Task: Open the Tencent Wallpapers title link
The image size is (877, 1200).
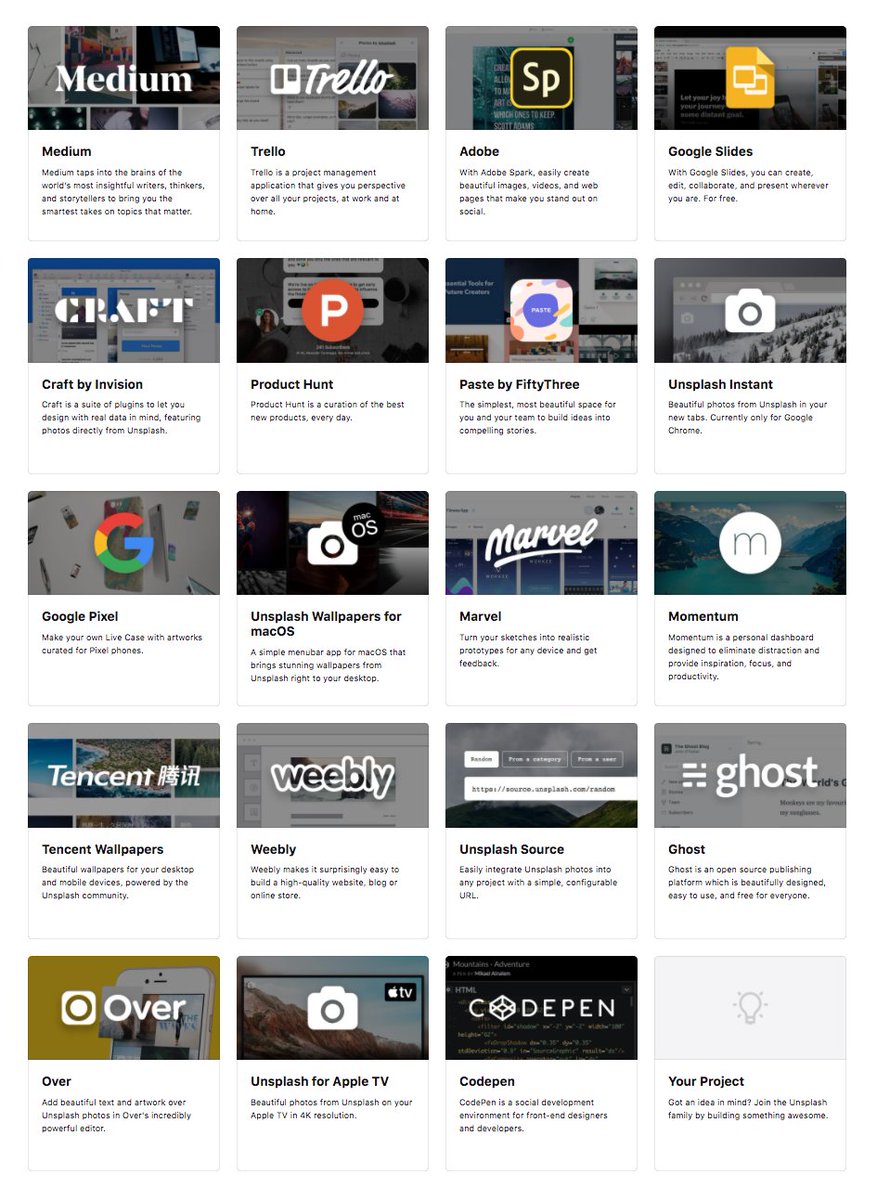Action: coord(103,850)
